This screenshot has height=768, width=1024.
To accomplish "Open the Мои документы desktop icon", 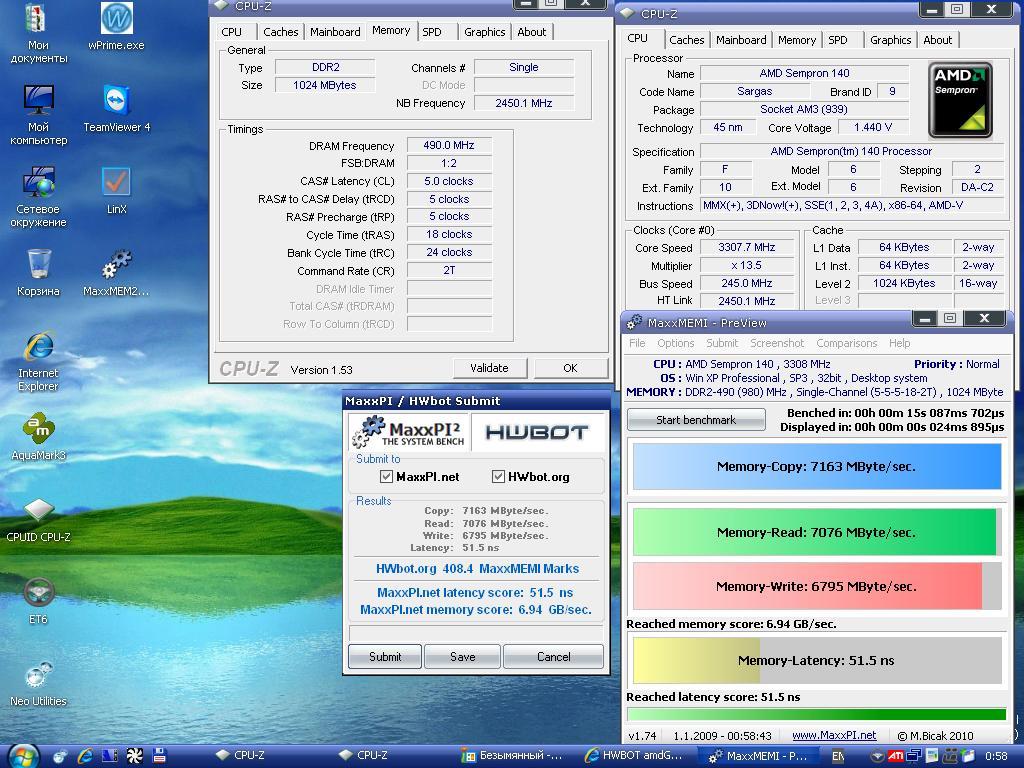I will click(38, 33).
